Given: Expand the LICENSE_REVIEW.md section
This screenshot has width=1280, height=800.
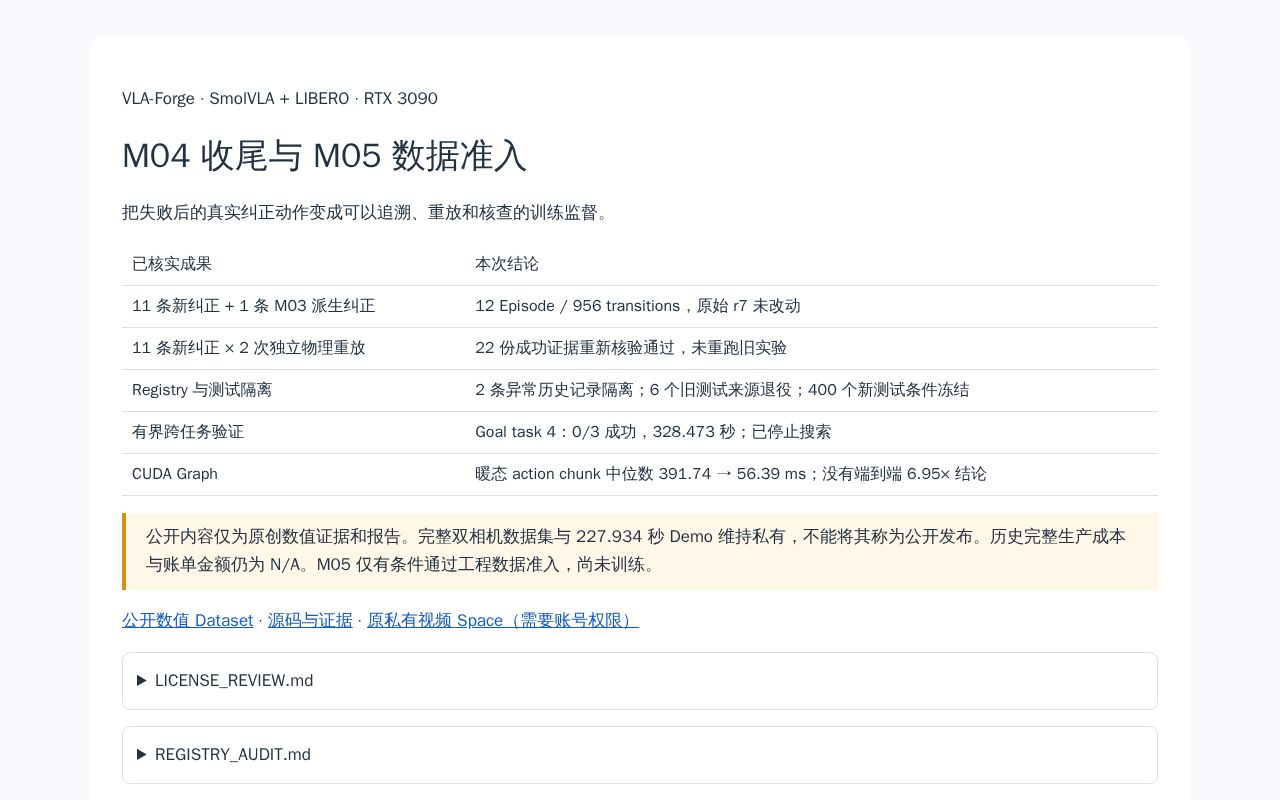Looking at the screenshot, I should pos(640,681).
